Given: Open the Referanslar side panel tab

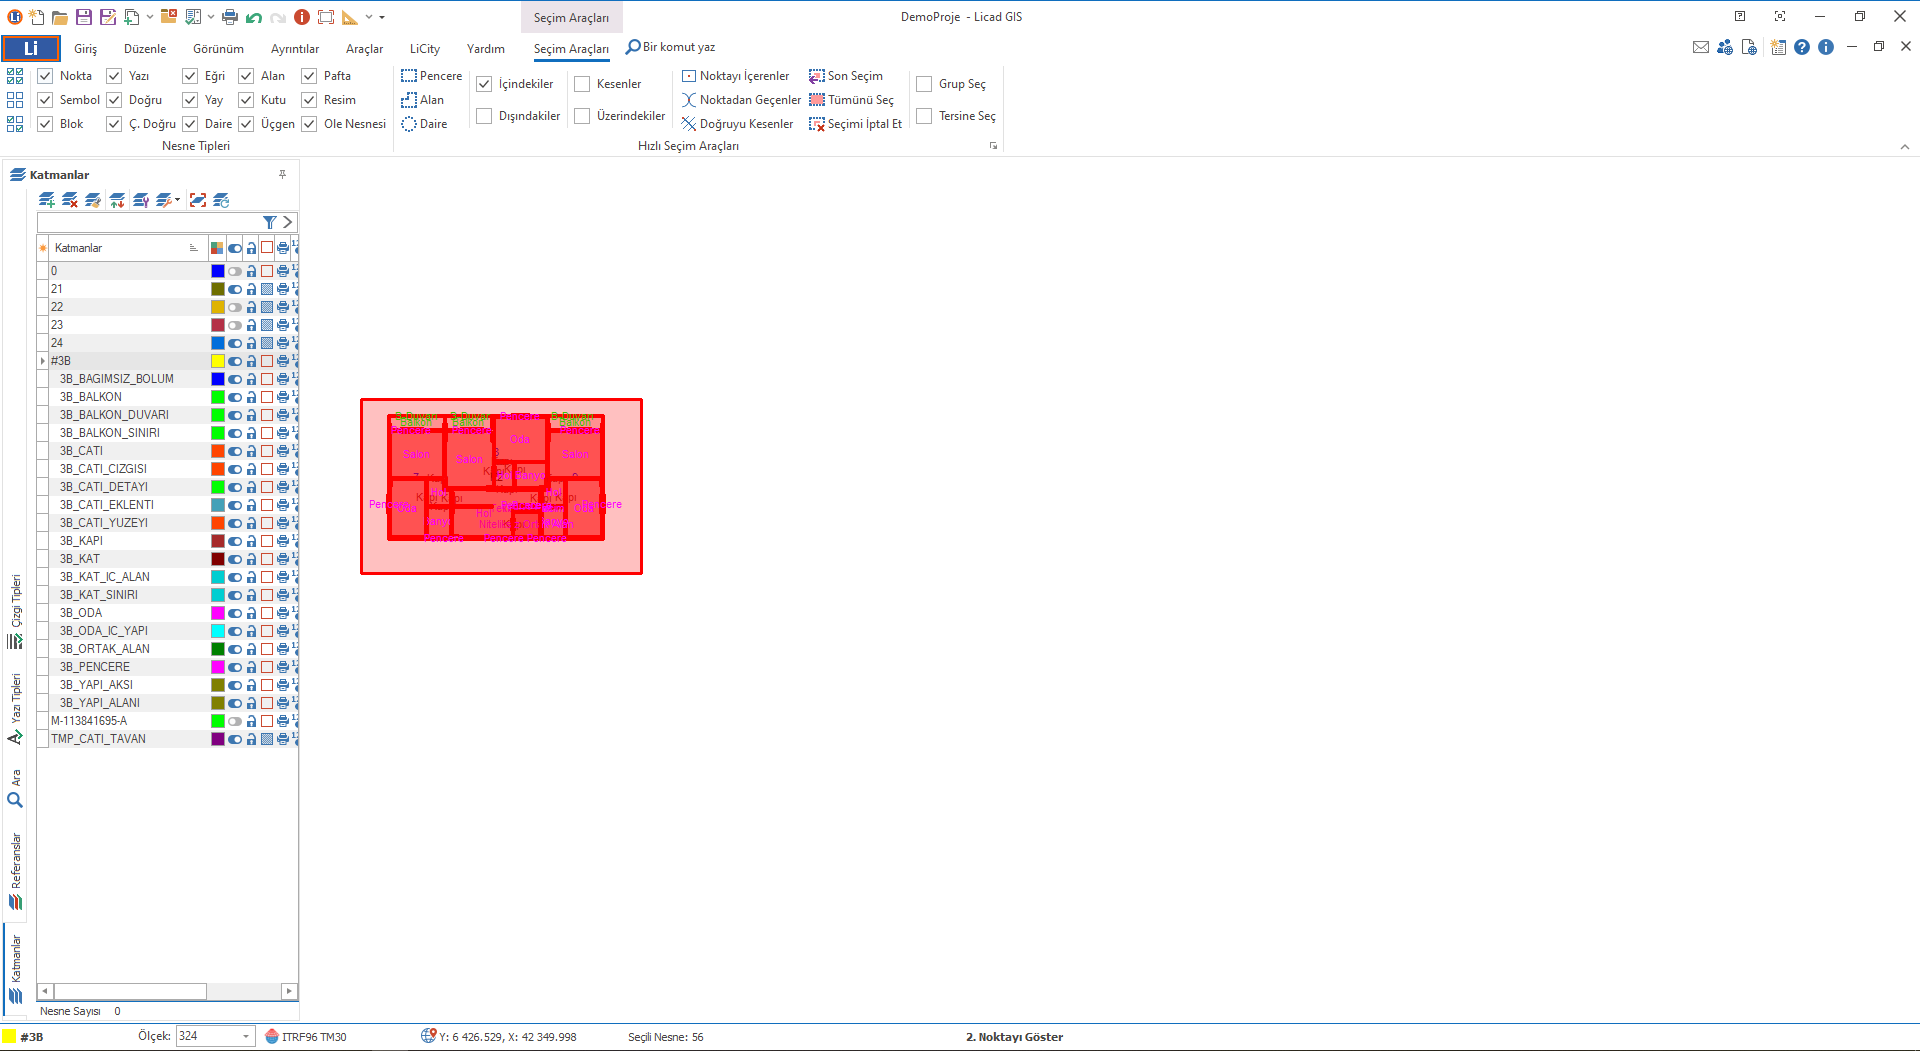Looking at the screenshot, I should pyautogui.click(x=15, y=871).
